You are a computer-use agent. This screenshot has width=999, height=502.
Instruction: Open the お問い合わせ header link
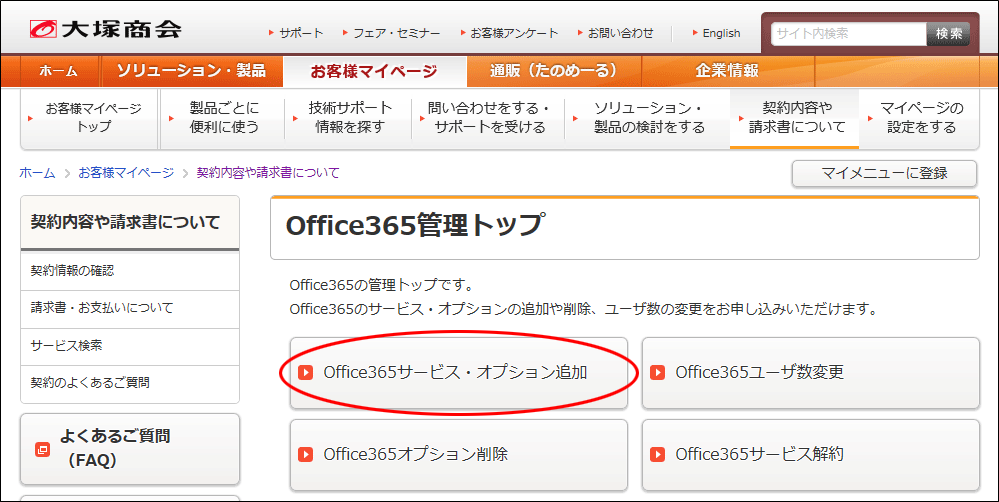(x=621, y=33)
